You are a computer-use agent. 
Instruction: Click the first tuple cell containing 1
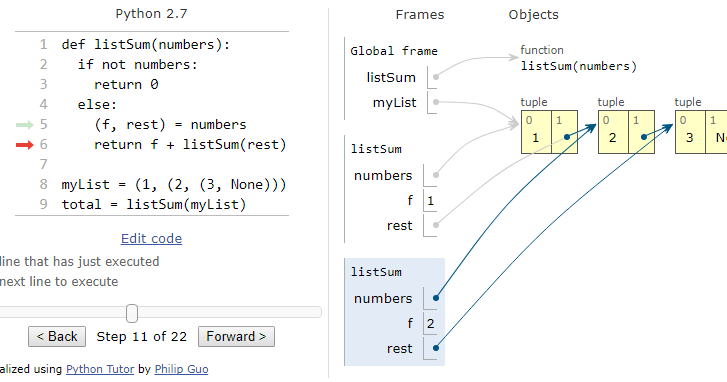pyautogui.click(x=536, y=132)
